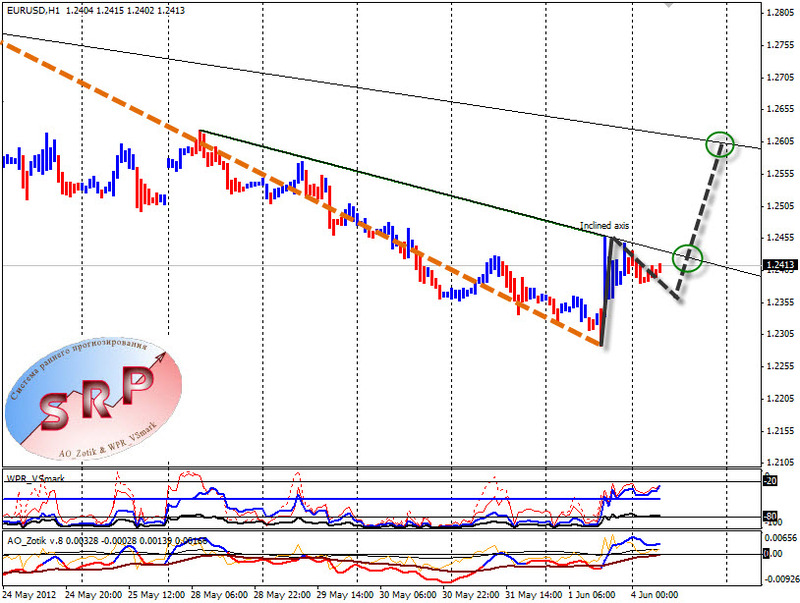Select the 1.2605 price axis value
Image resolution: width=800 pixels, height=603 pixels.
pyautogui.click(x=781, y=141)
